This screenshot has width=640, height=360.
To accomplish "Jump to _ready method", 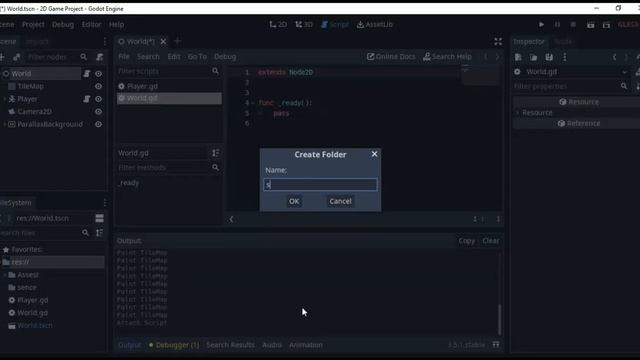I will pyautogui.click(x=129, y=183).
